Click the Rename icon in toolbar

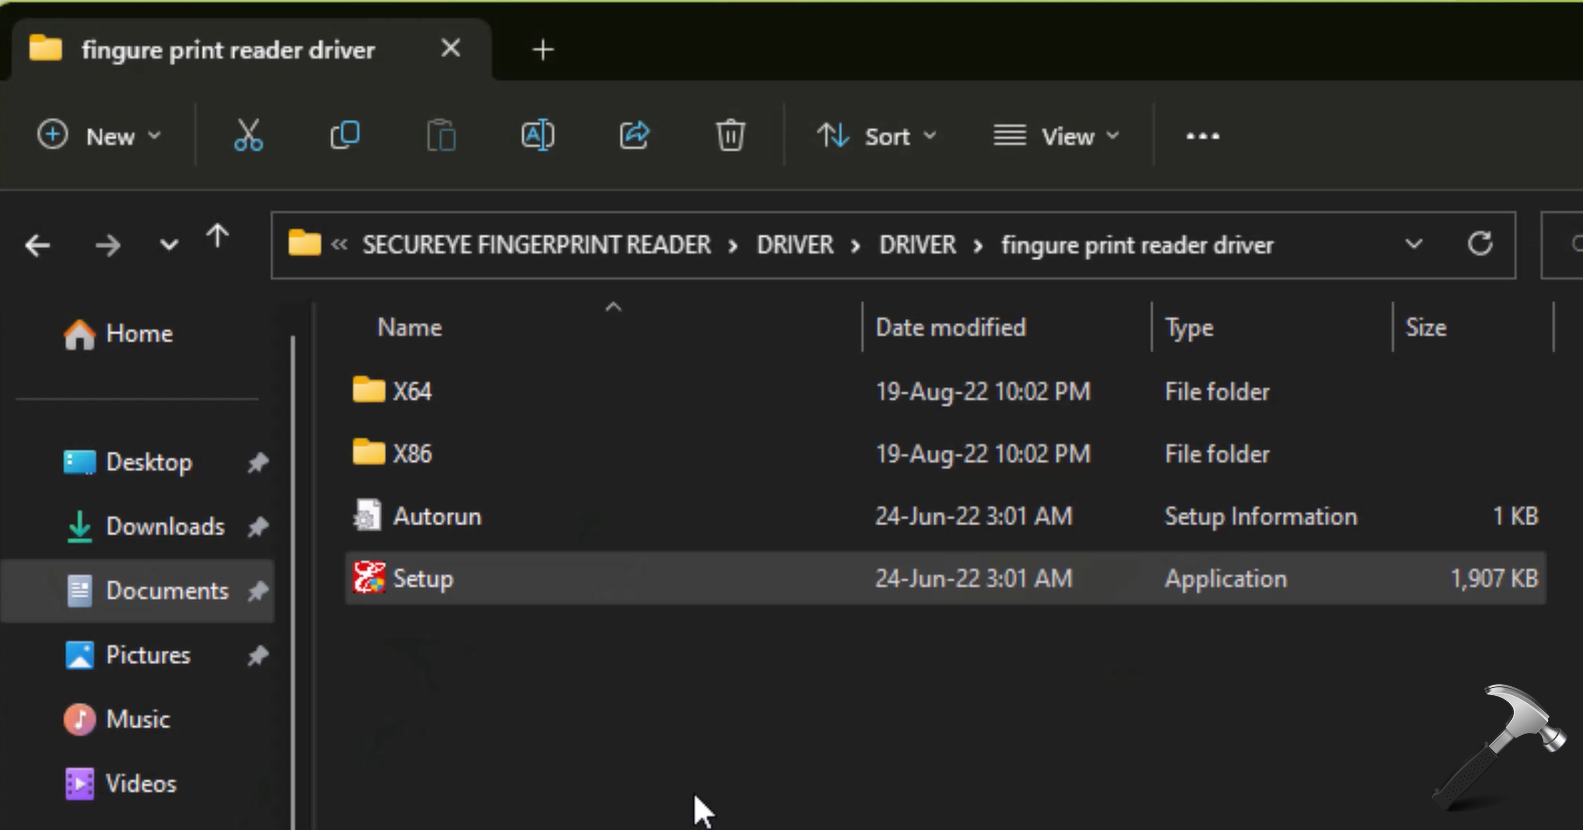[538, 135]
